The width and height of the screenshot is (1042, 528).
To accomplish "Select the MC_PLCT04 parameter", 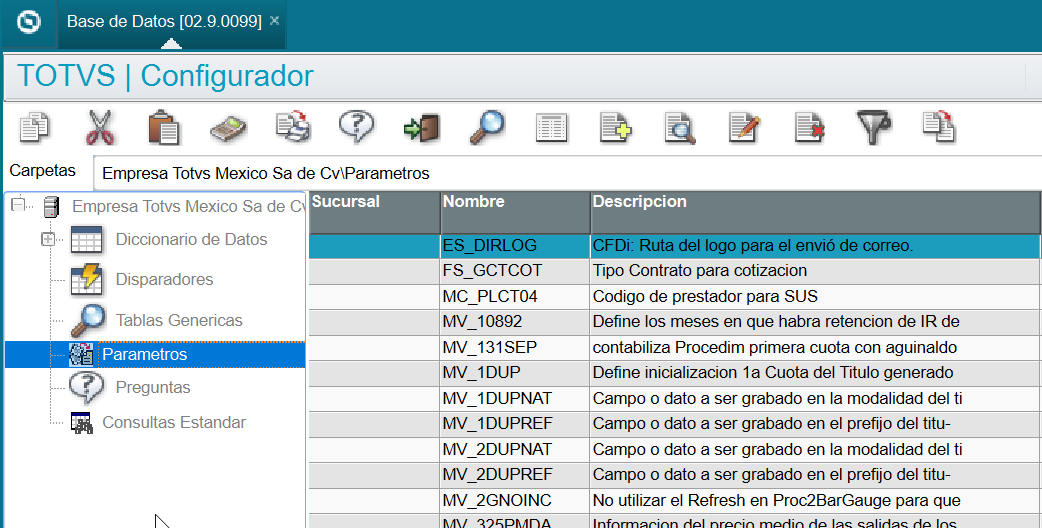I will click(490, 296).
